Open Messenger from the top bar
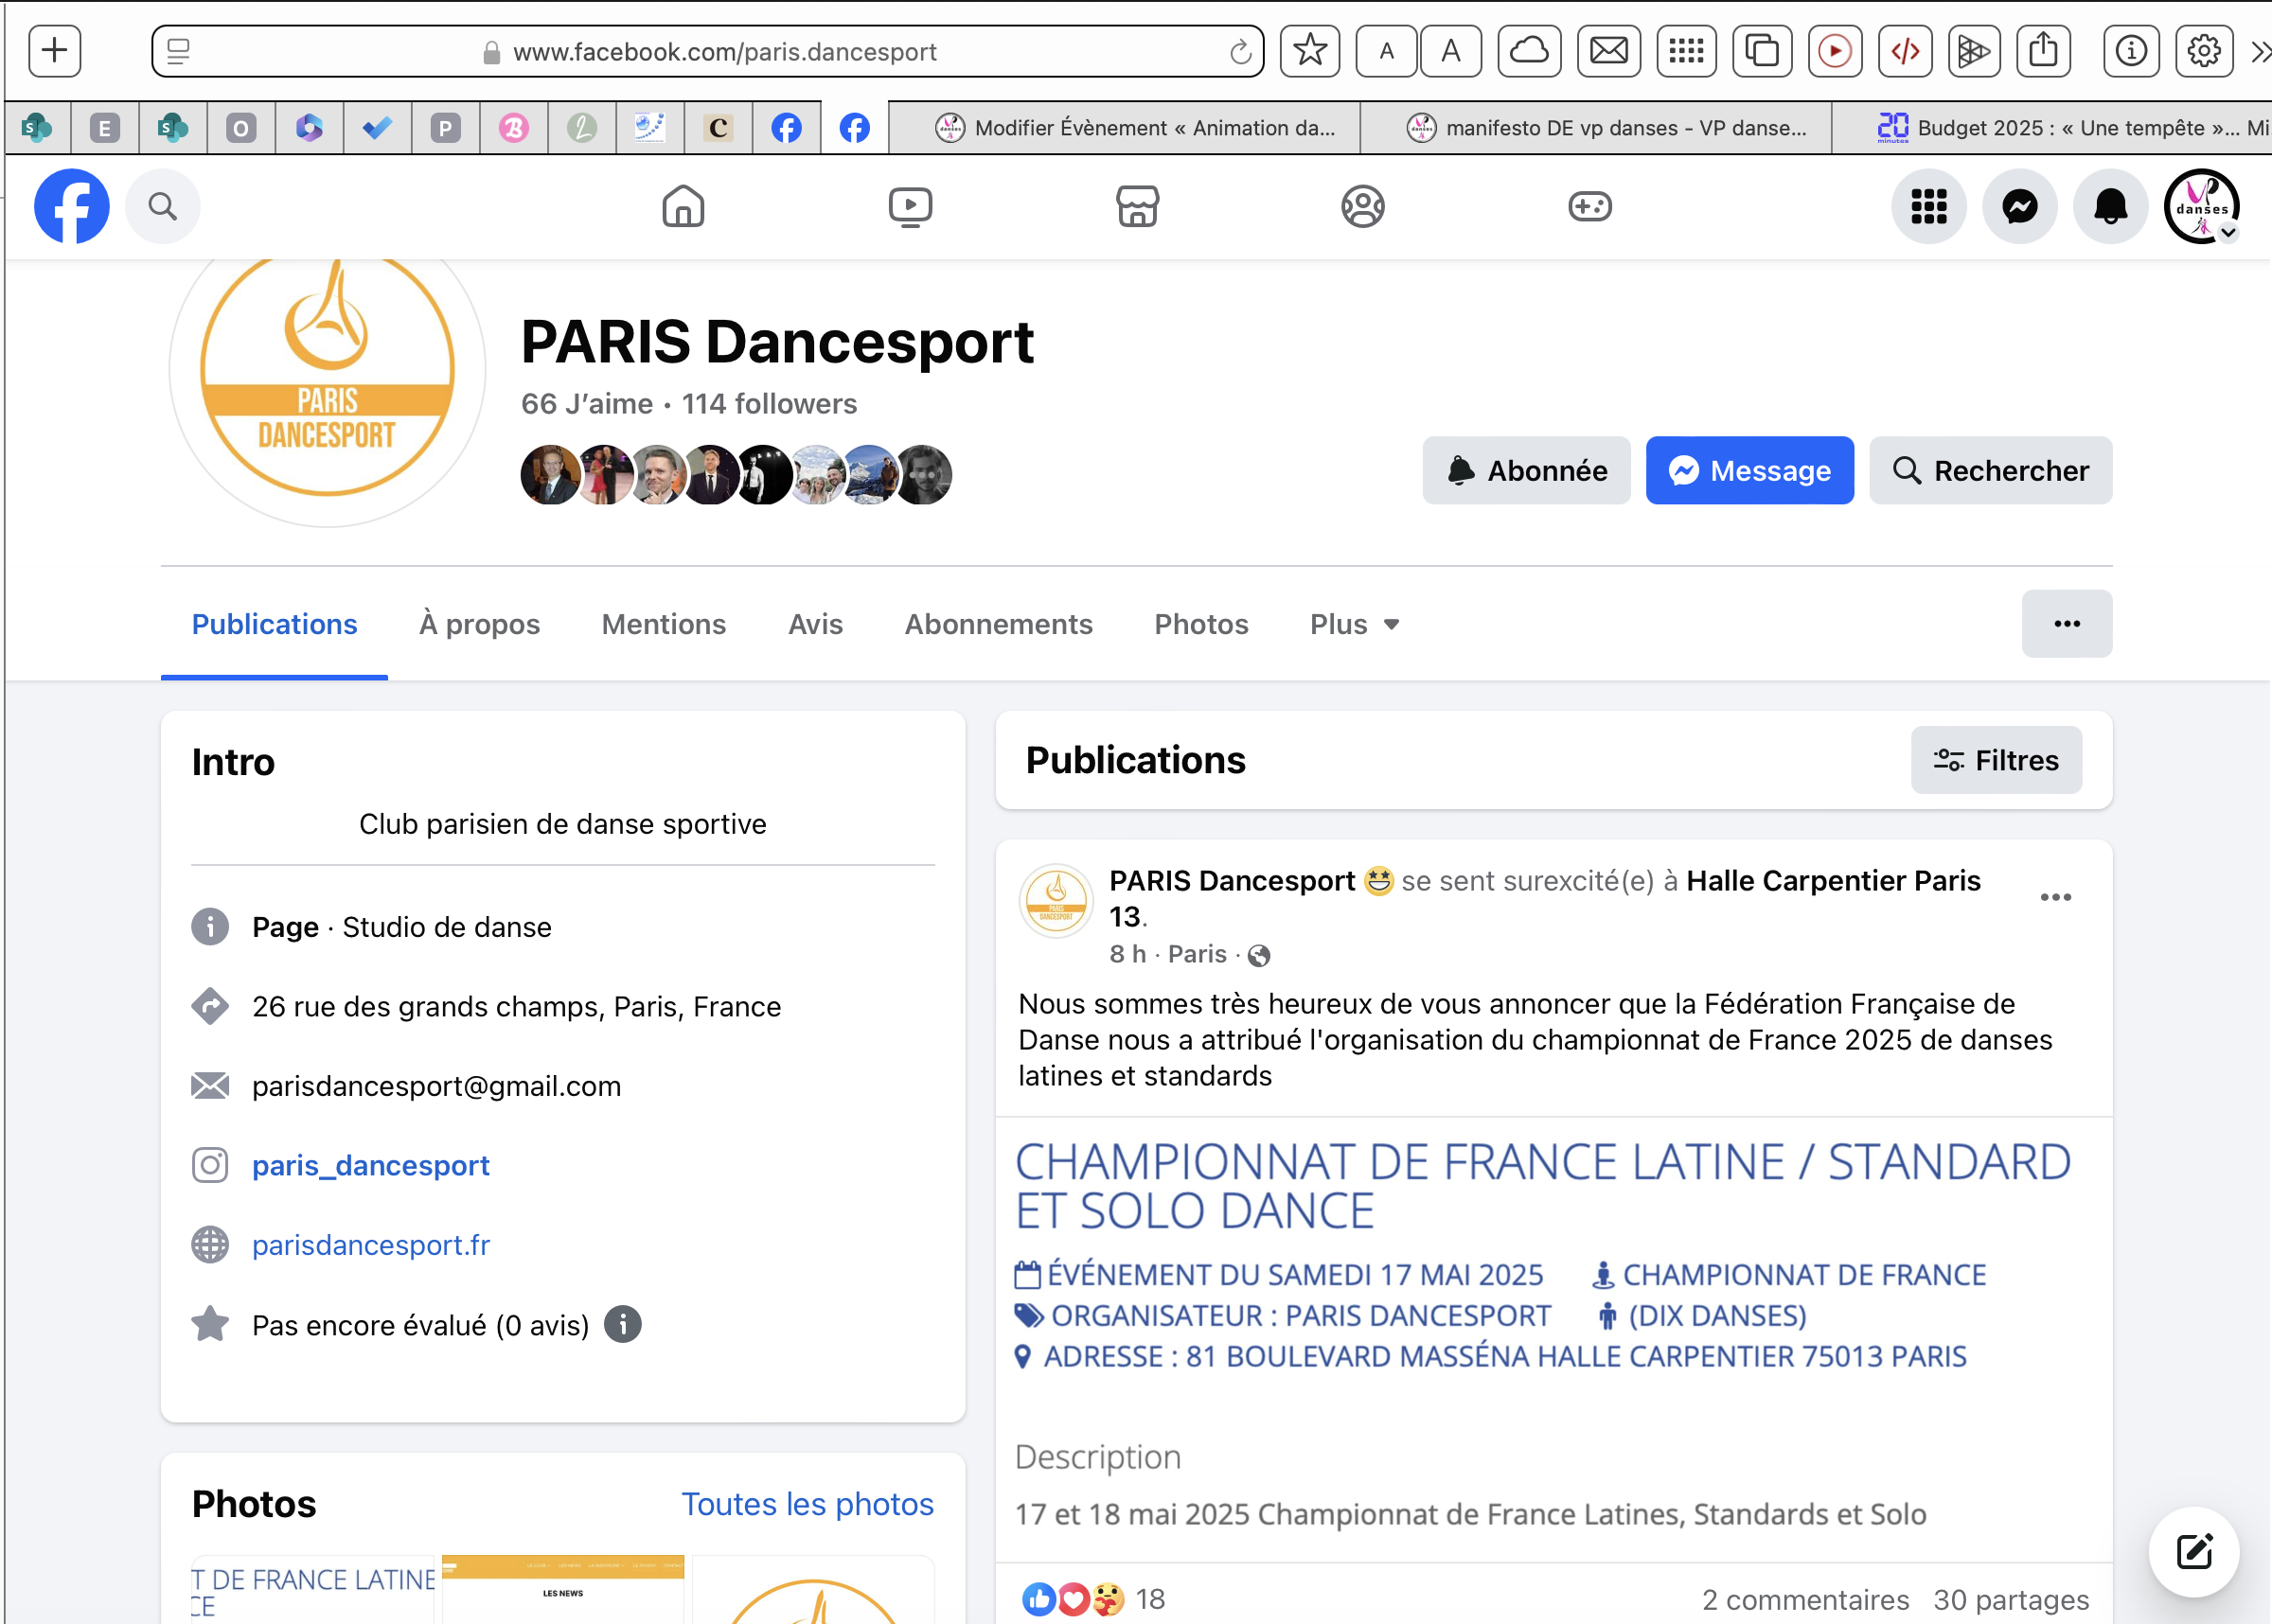 pyautogui.click(x=2019, y=206)
